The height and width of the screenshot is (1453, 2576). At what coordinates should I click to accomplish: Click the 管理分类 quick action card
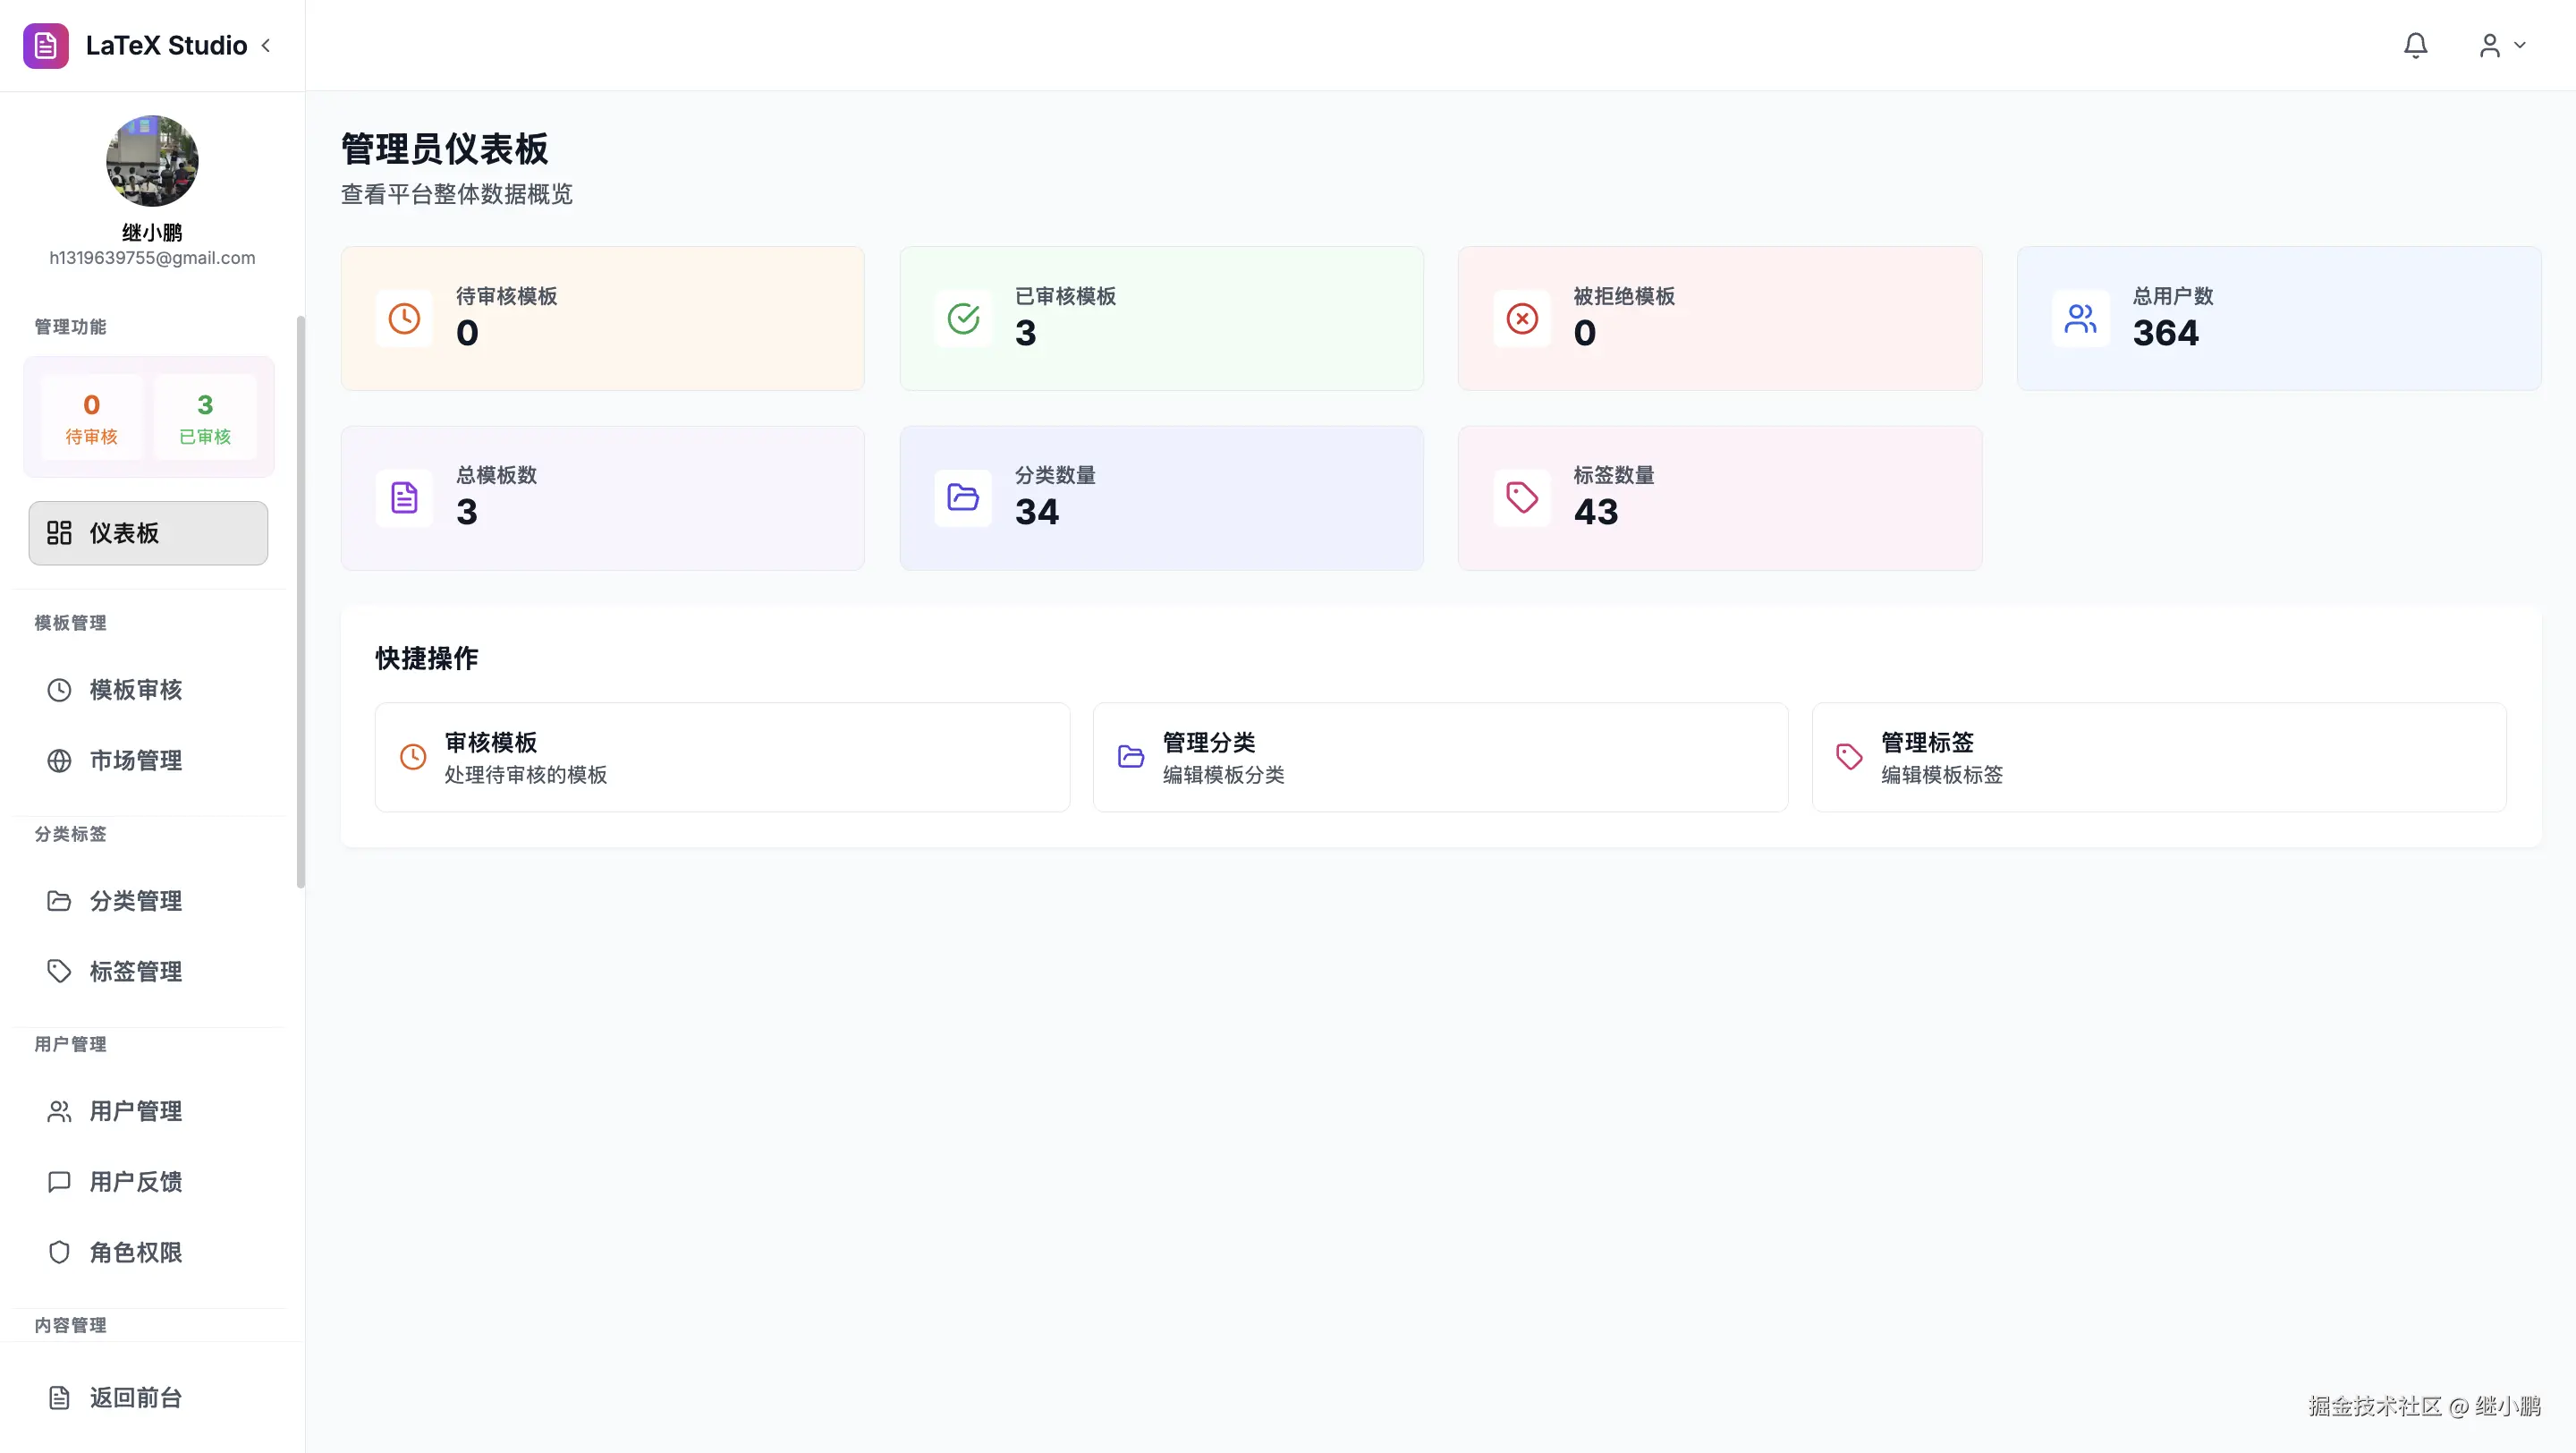1440,757
